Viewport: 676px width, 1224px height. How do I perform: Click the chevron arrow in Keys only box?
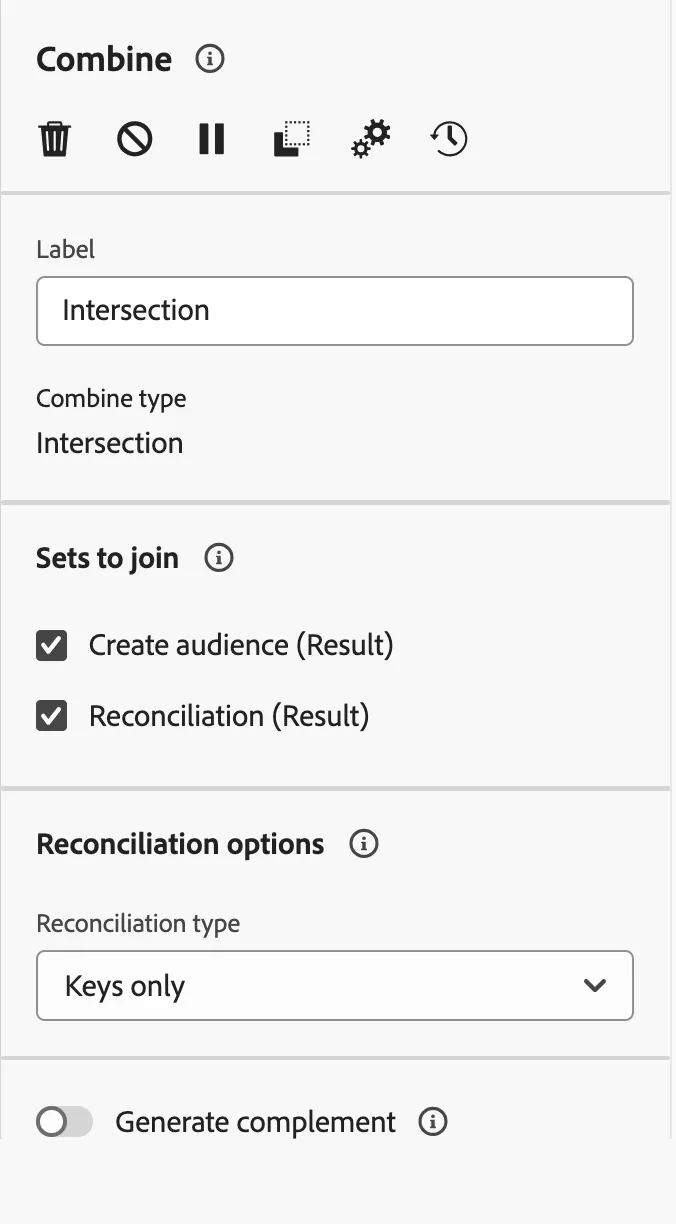(x=595, y=986)
